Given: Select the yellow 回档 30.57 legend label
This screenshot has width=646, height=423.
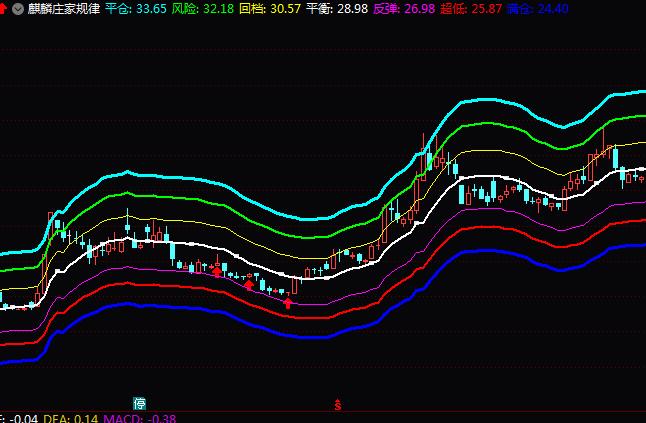Looking at the screenshot, I should (x=270, y=8).
